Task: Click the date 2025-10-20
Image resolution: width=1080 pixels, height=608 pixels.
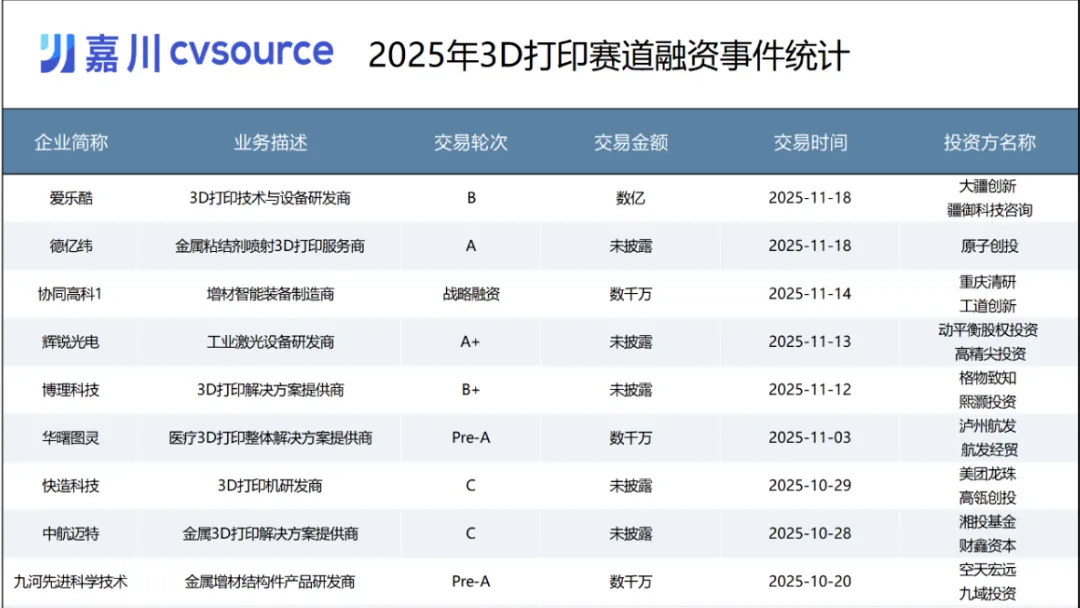Action: point(810,582)
